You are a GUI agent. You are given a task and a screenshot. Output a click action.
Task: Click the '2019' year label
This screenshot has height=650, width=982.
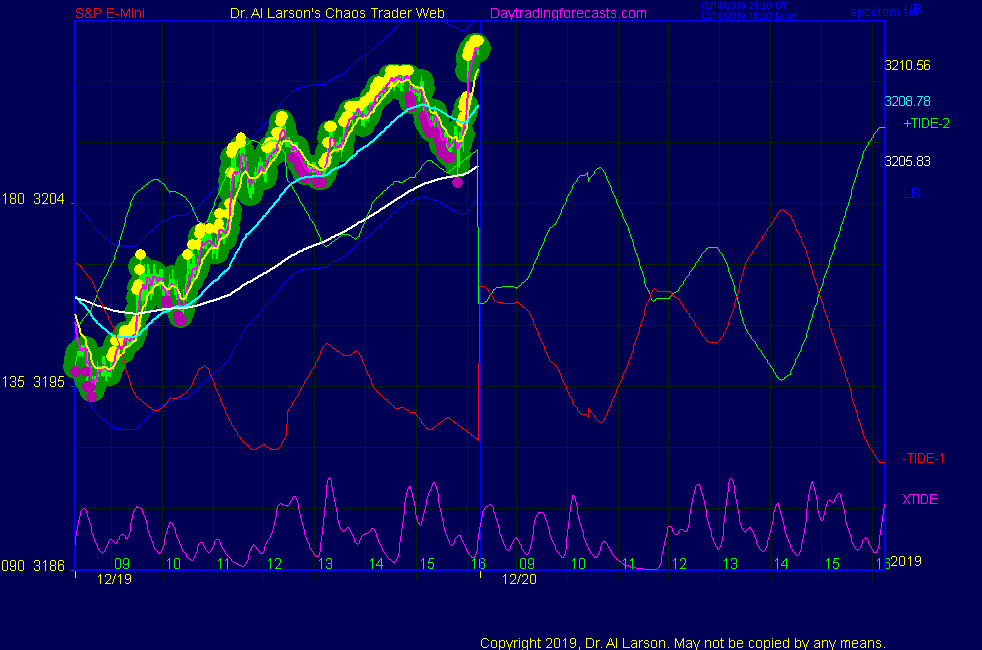click(x=906, y=561)
